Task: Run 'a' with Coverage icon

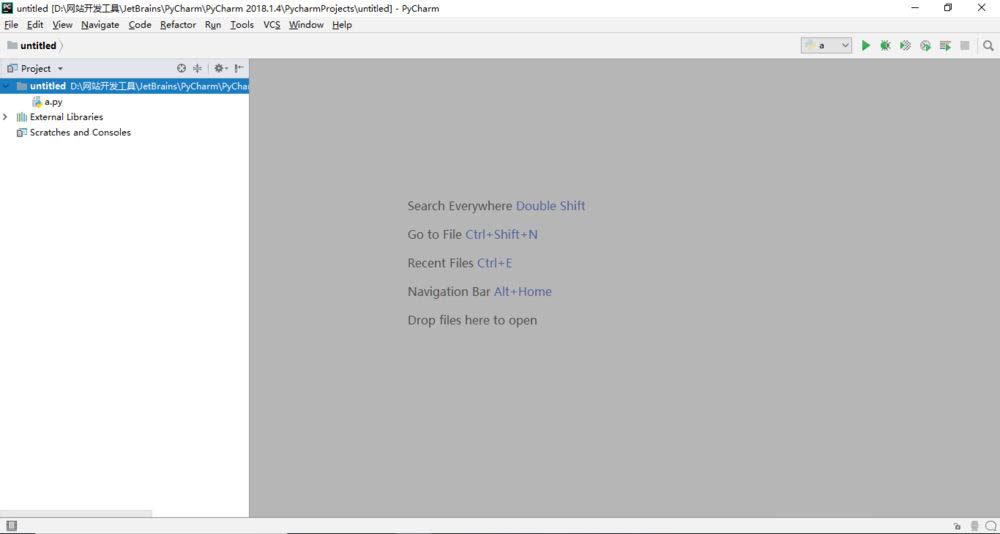Action: [905, 46]
